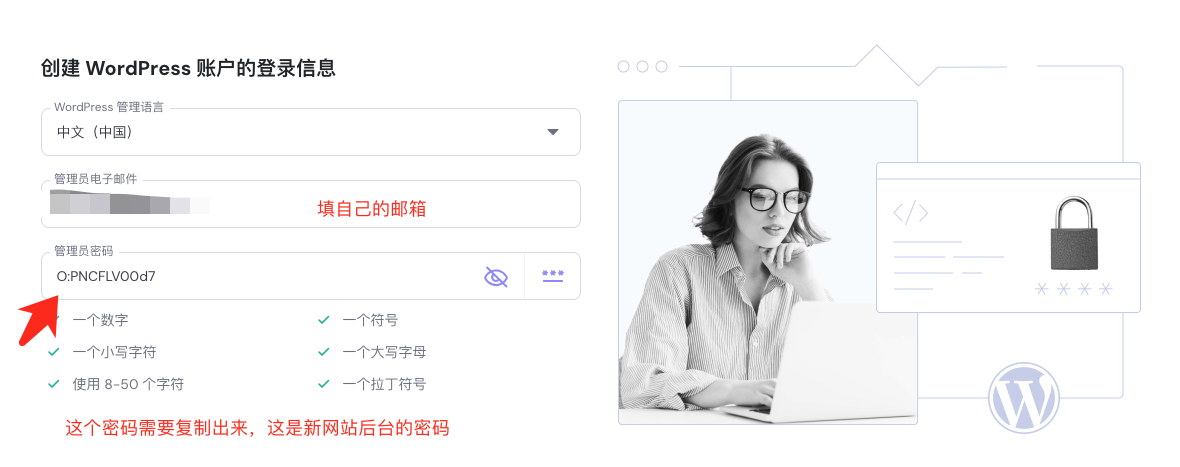Click the code brackets icon in illustration
This screenshot has height=467, width=1180.
click(911, 213)
